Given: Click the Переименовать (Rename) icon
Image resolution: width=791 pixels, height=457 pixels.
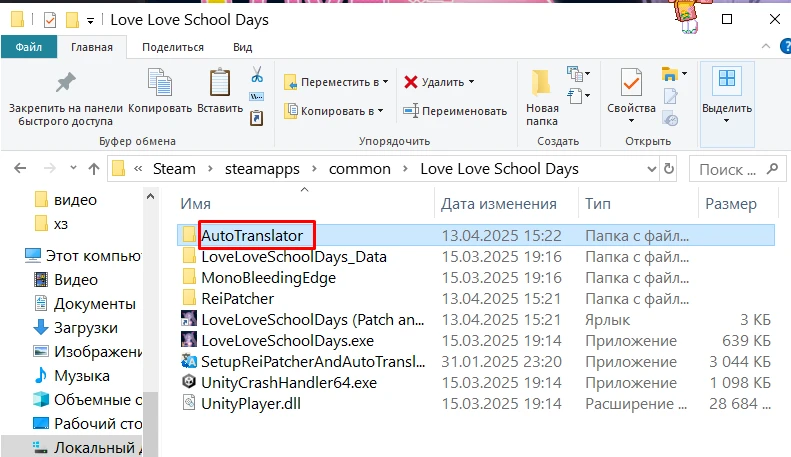Looking at the screenshot, I should click(411, 110).
